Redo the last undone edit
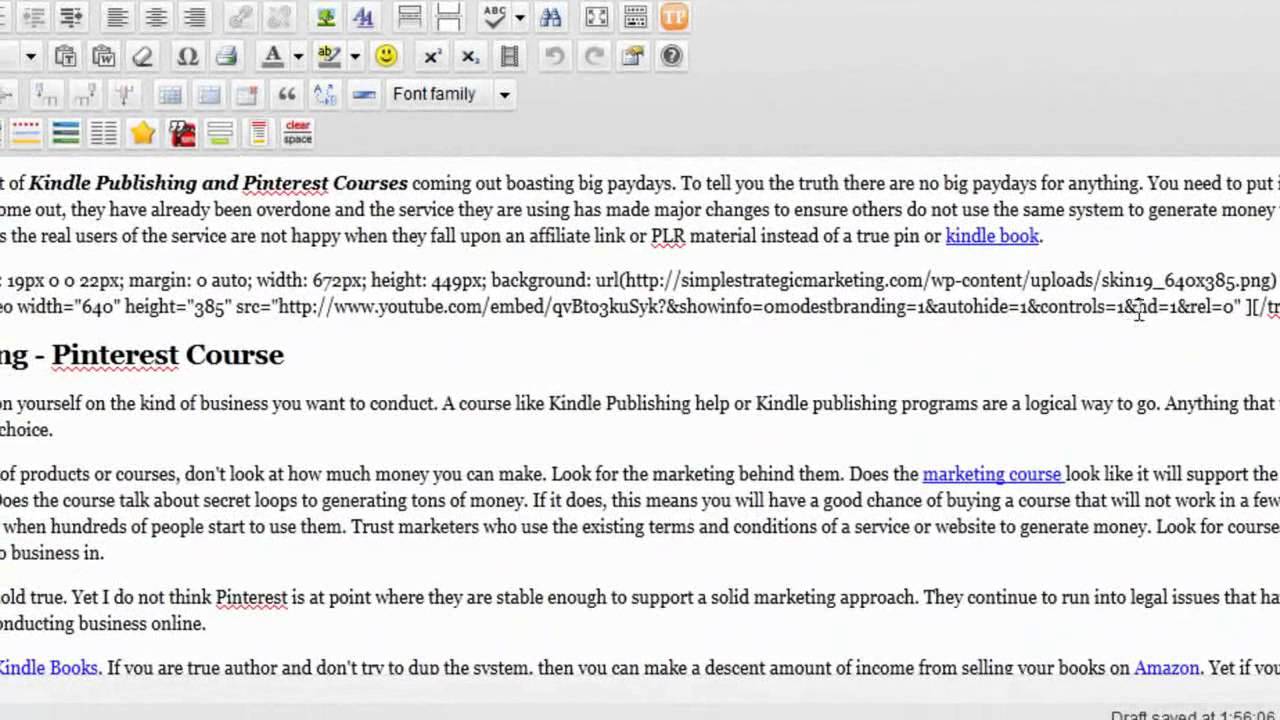 [594, 56]
